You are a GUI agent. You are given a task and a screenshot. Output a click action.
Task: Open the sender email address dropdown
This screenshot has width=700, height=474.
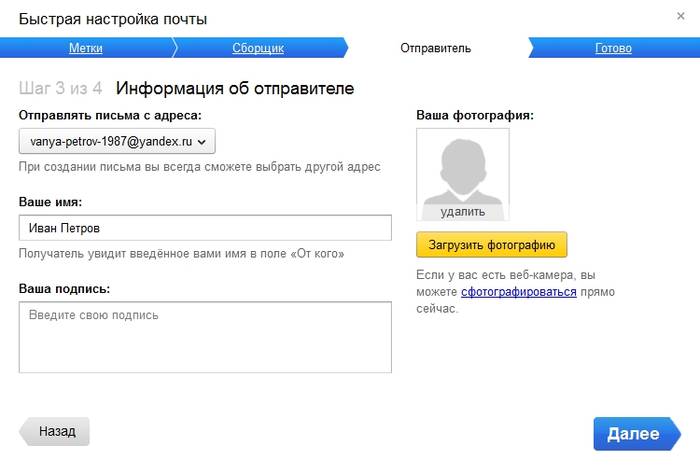coord(118,141)
